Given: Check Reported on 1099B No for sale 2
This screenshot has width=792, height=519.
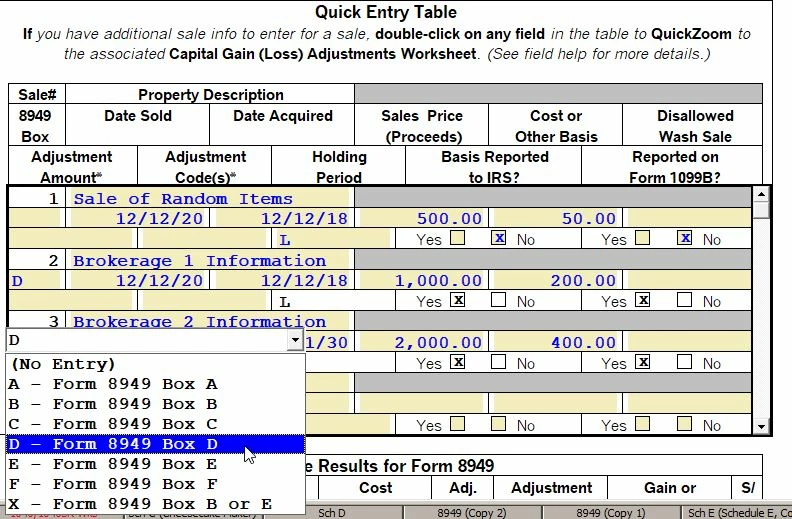Looking at the screenshot, I should click(684, 300).
